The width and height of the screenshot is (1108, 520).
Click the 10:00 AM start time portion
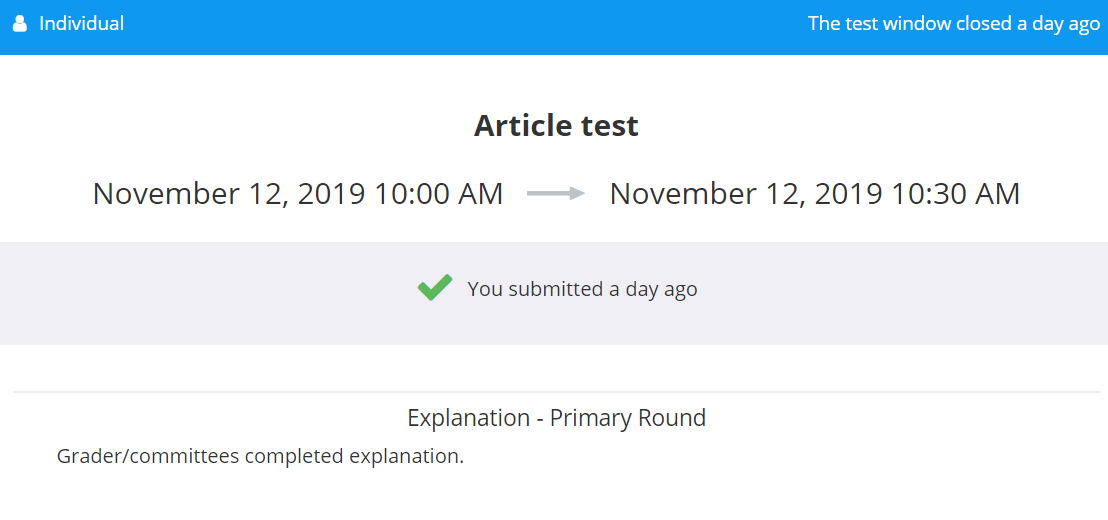[x=438, y=194]
